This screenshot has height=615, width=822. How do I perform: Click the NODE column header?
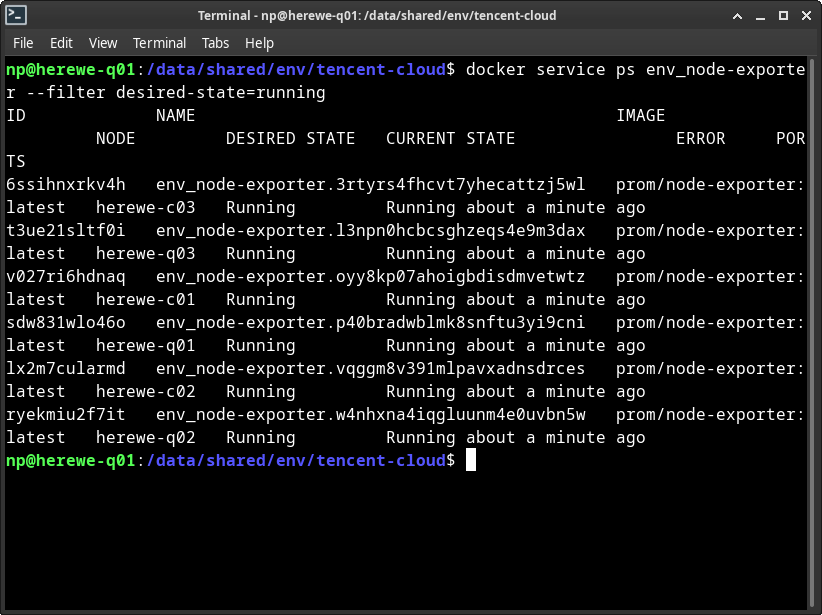(x=115, y=138)
